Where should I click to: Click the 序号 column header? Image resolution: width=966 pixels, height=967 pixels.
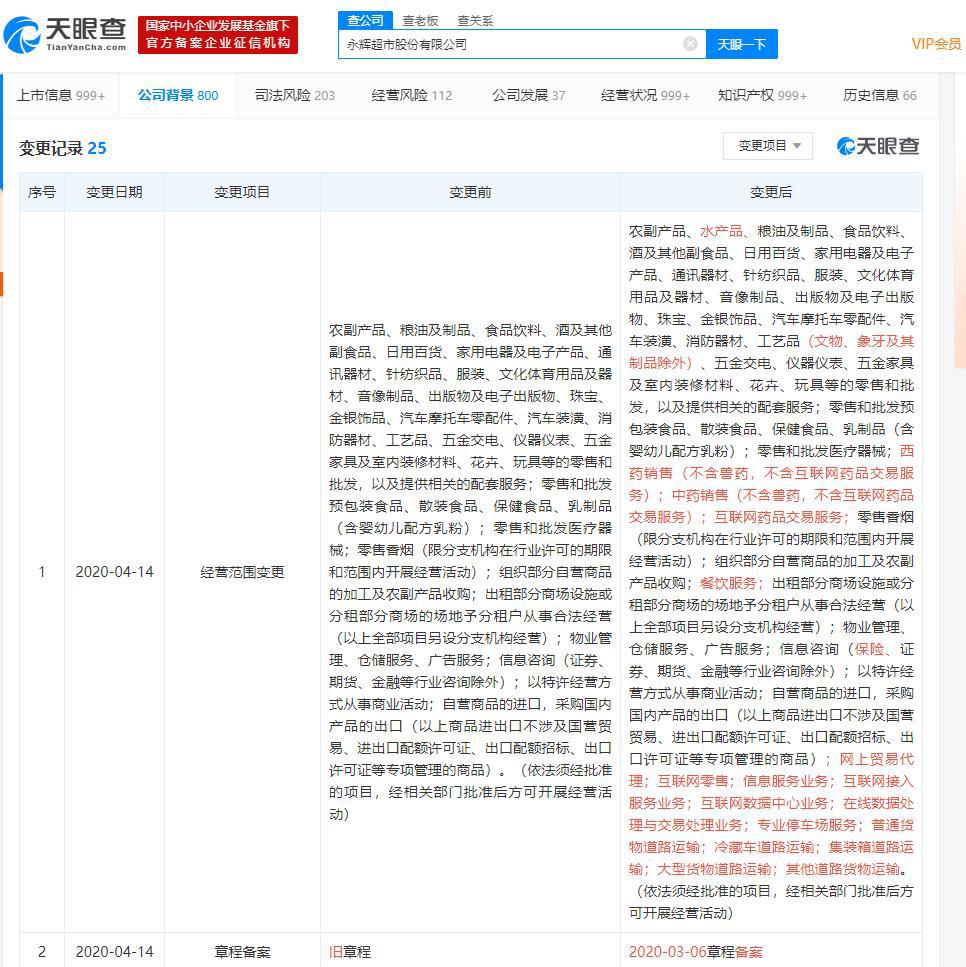coord(42,192)
